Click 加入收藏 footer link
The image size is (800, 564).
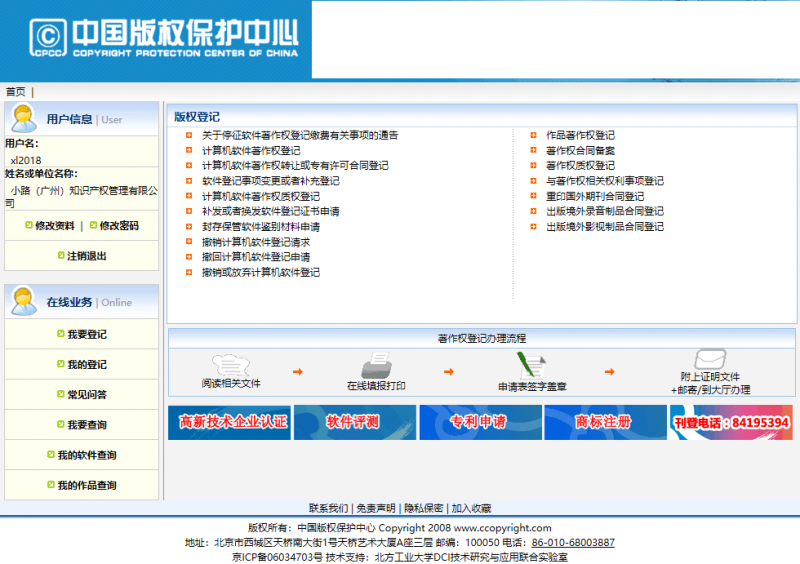(x=471, y=508)
